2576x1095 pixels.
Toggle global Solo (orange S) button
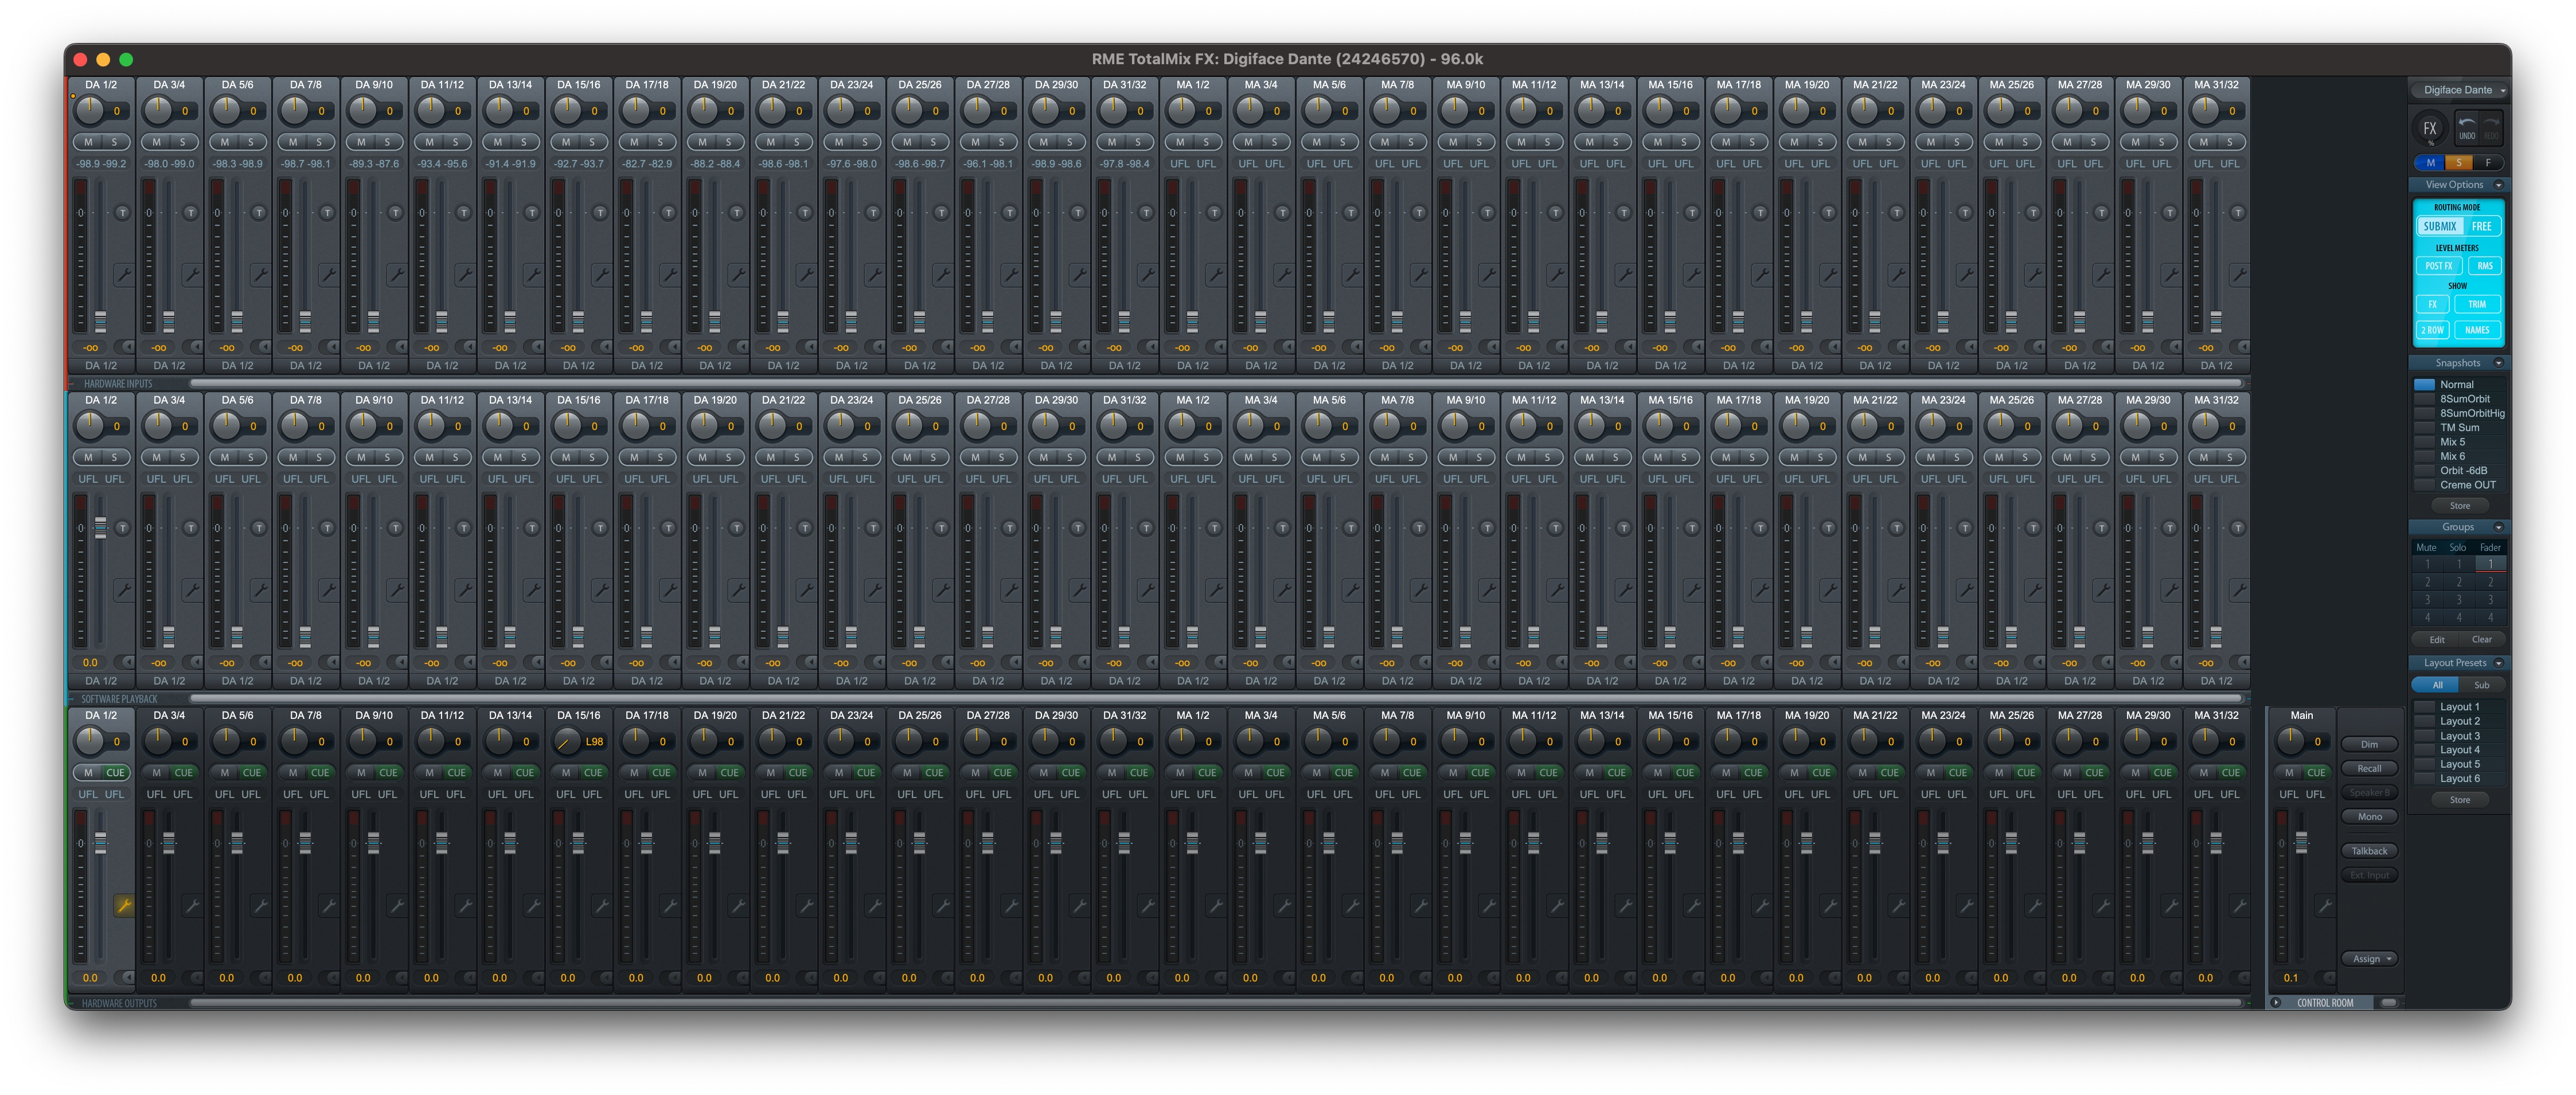tap(2459, 163)
